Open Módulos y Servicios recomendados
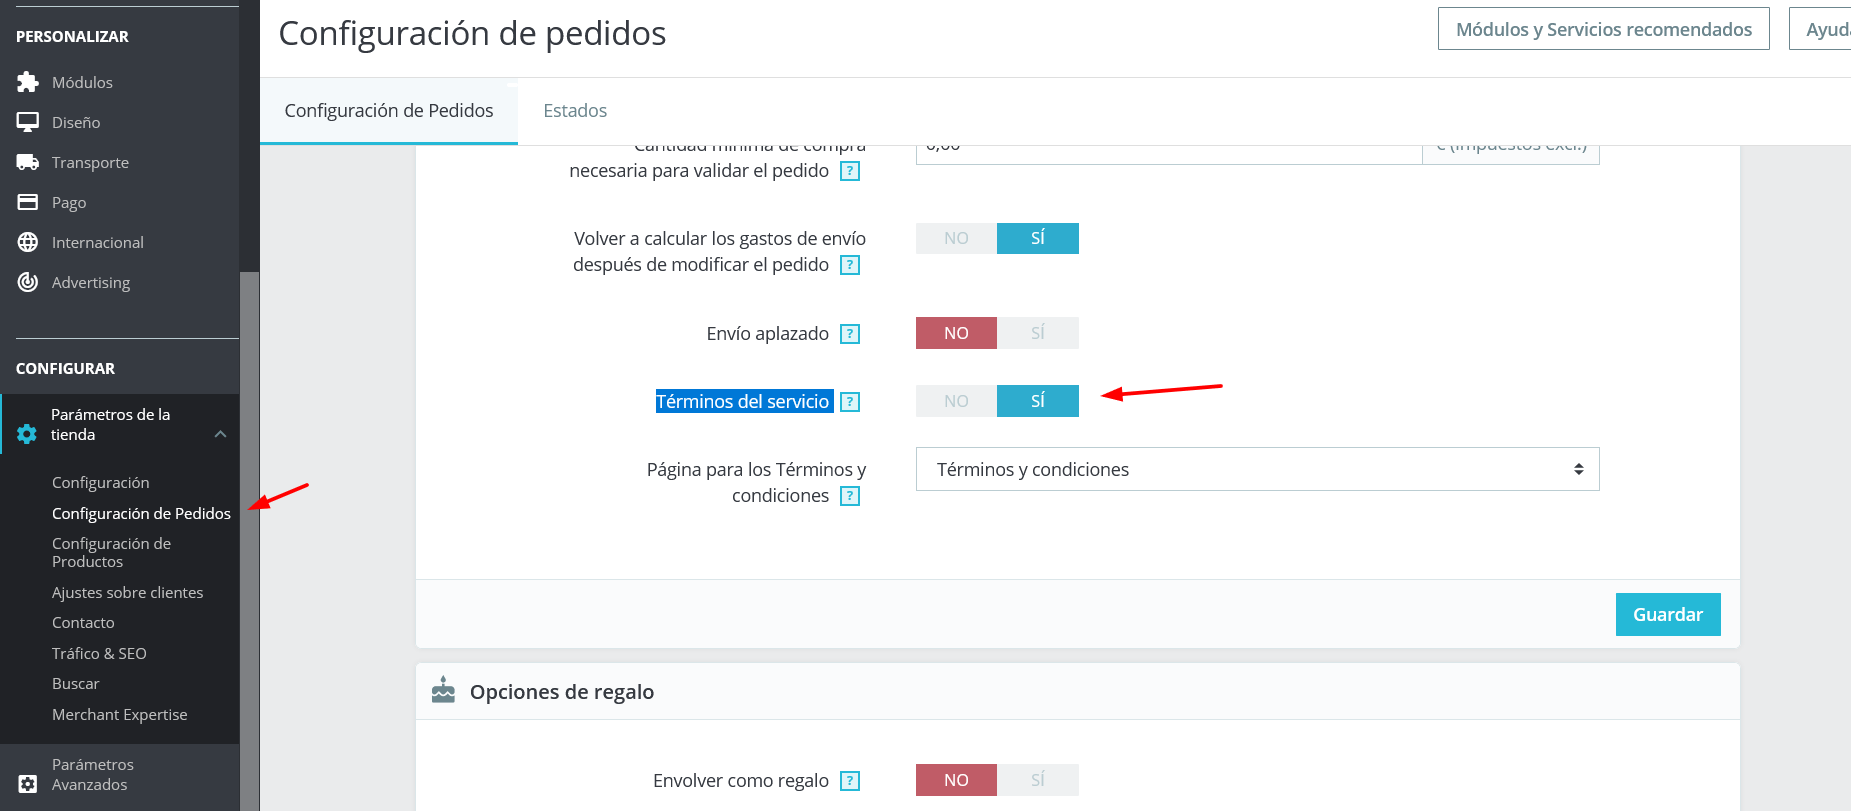This screenshot has height=811, width=1851. click(x=1604, y=29)
